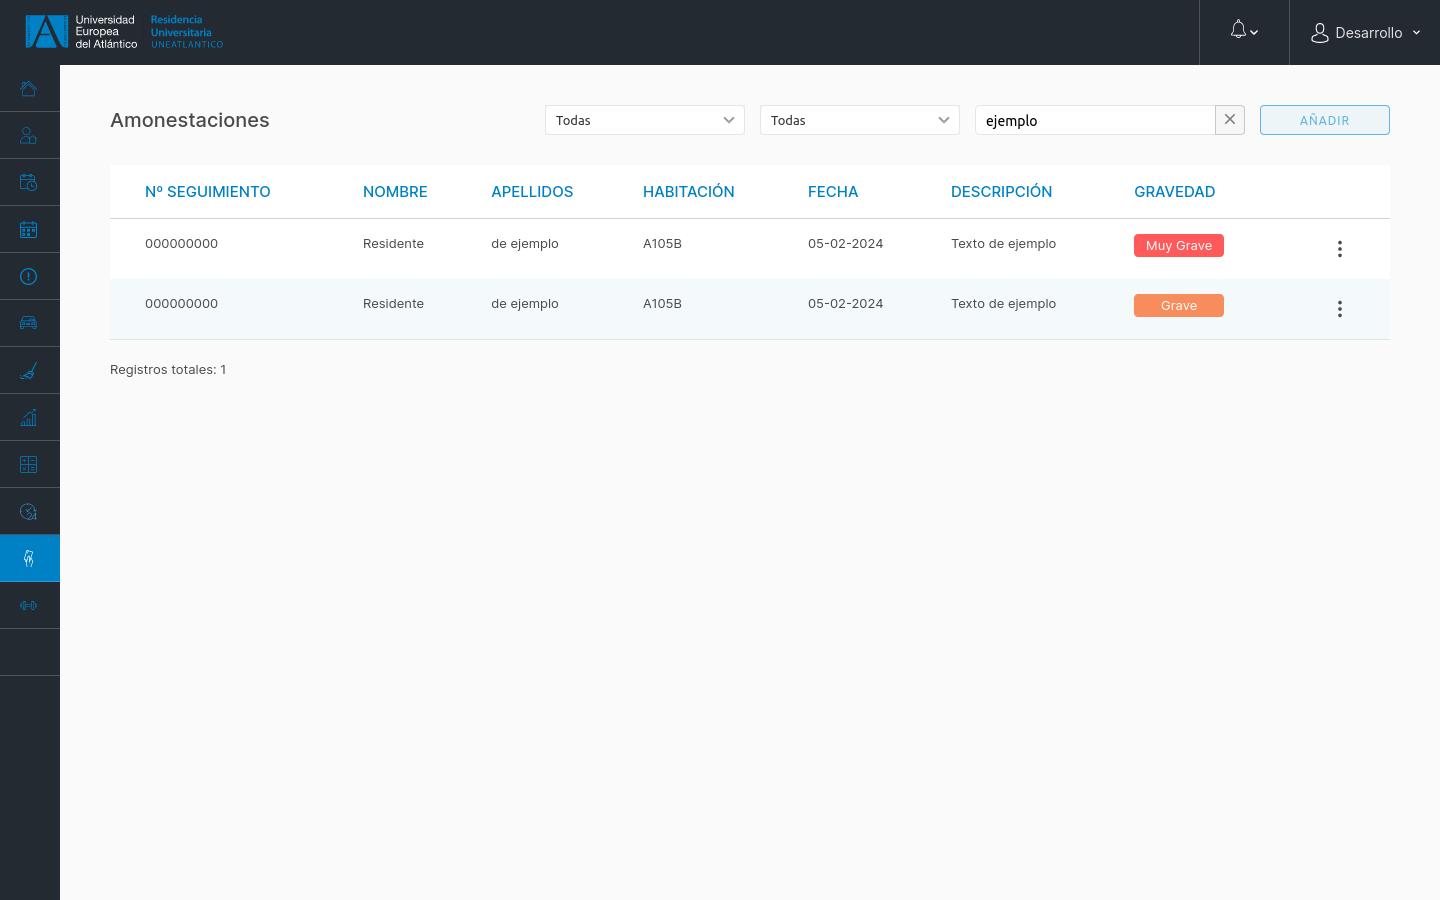Click the red Muy Grave badge
Screen dimensions: 1440x900
coord(1179,246)
